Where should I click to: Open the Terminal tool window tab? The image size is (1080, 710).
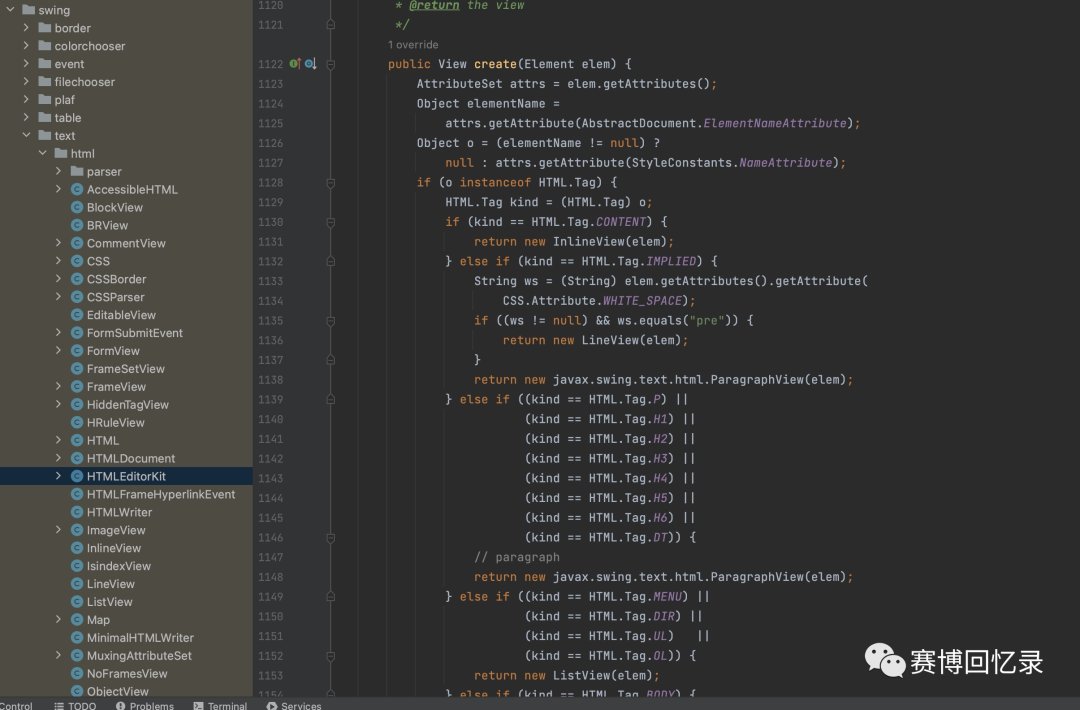pyautogui.click(x=220, y=705)
